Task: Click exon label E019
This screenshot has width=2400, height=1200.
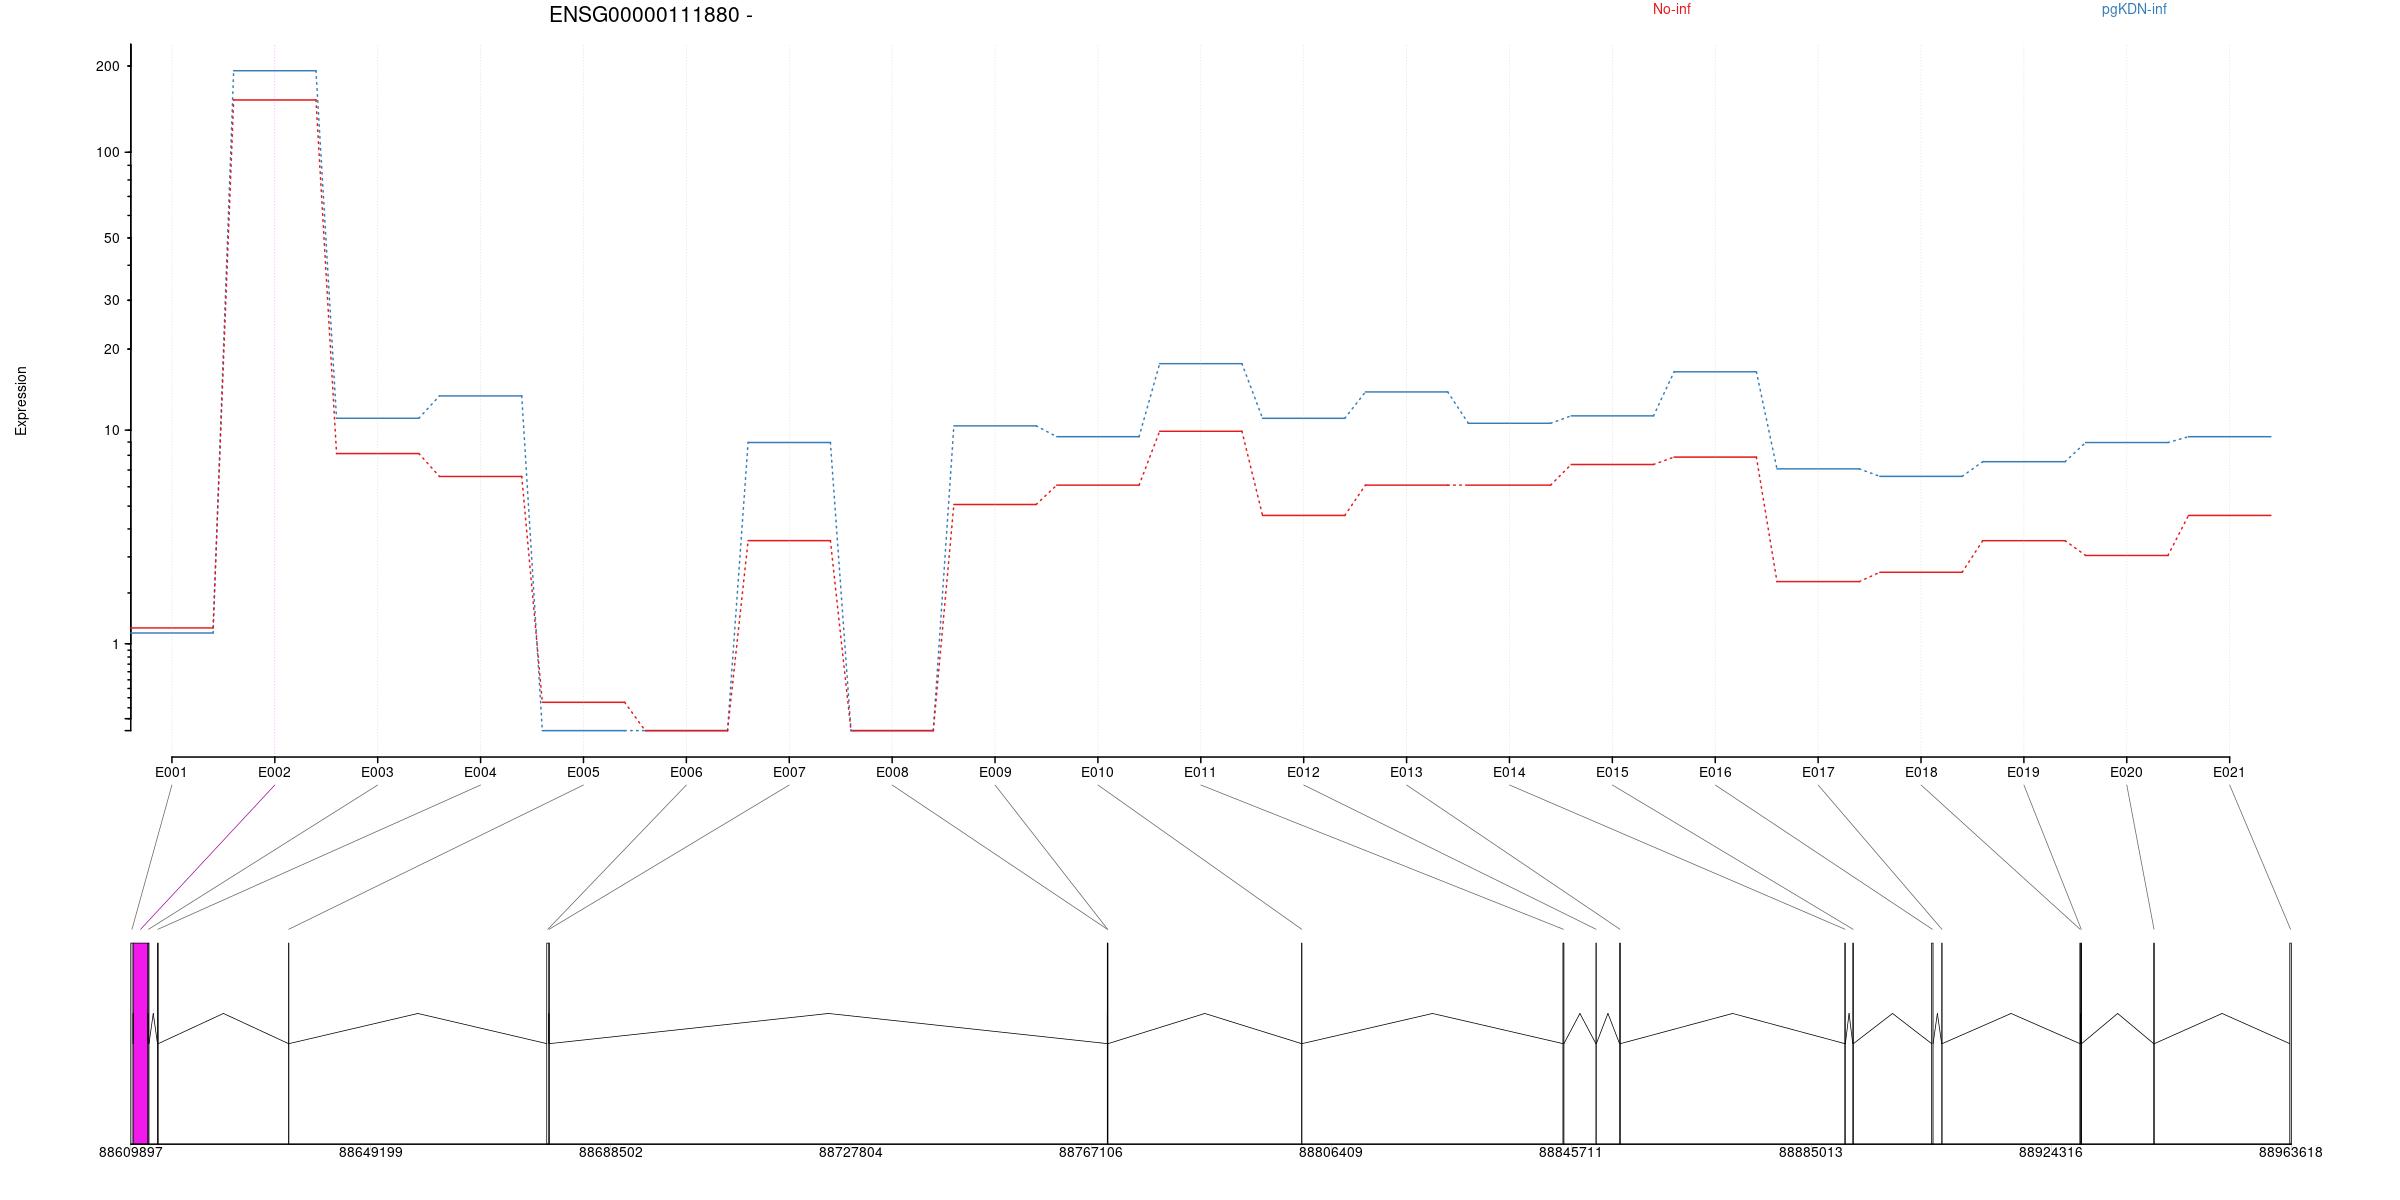Action: pos(2023,772)
